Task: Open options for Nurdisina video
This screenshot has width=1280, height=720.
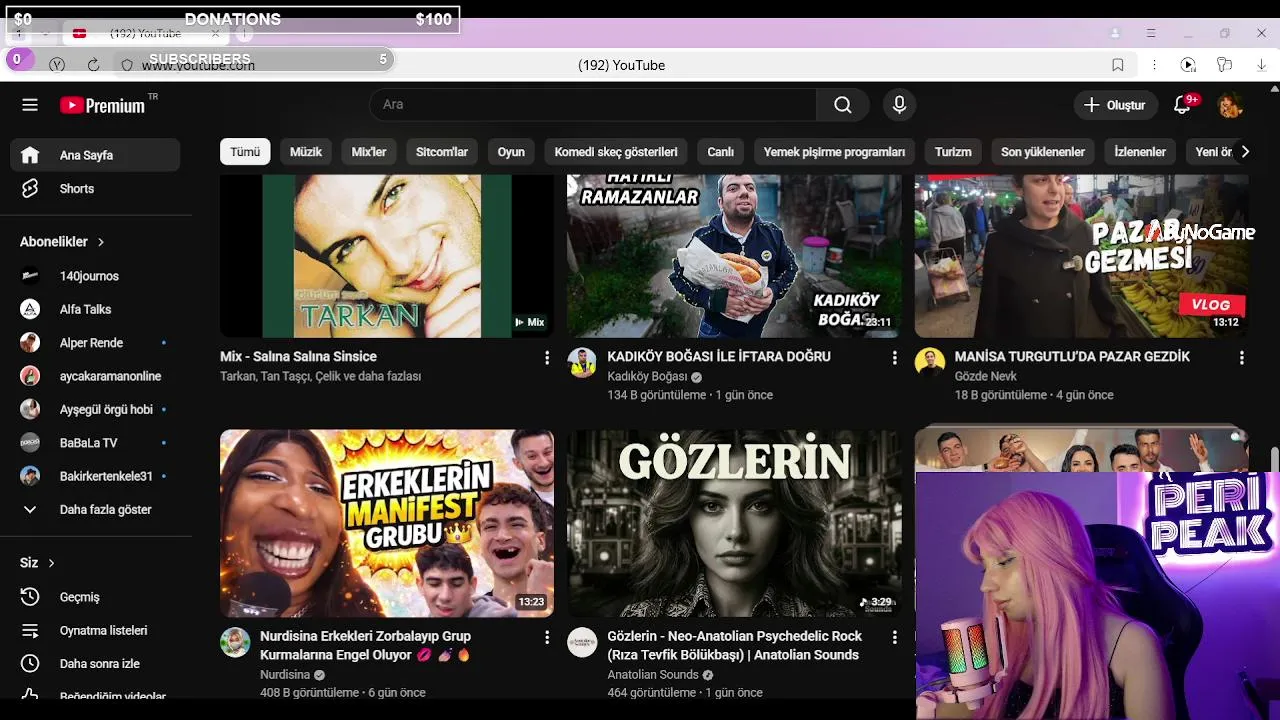Action: click(x=546, y=637)
